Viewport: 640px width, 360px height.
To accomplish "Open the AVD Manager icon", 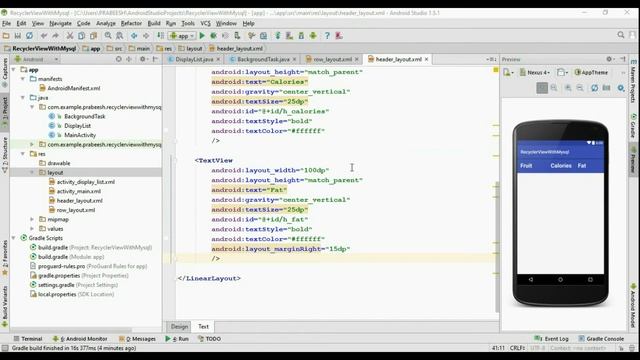I will point(289,36).
